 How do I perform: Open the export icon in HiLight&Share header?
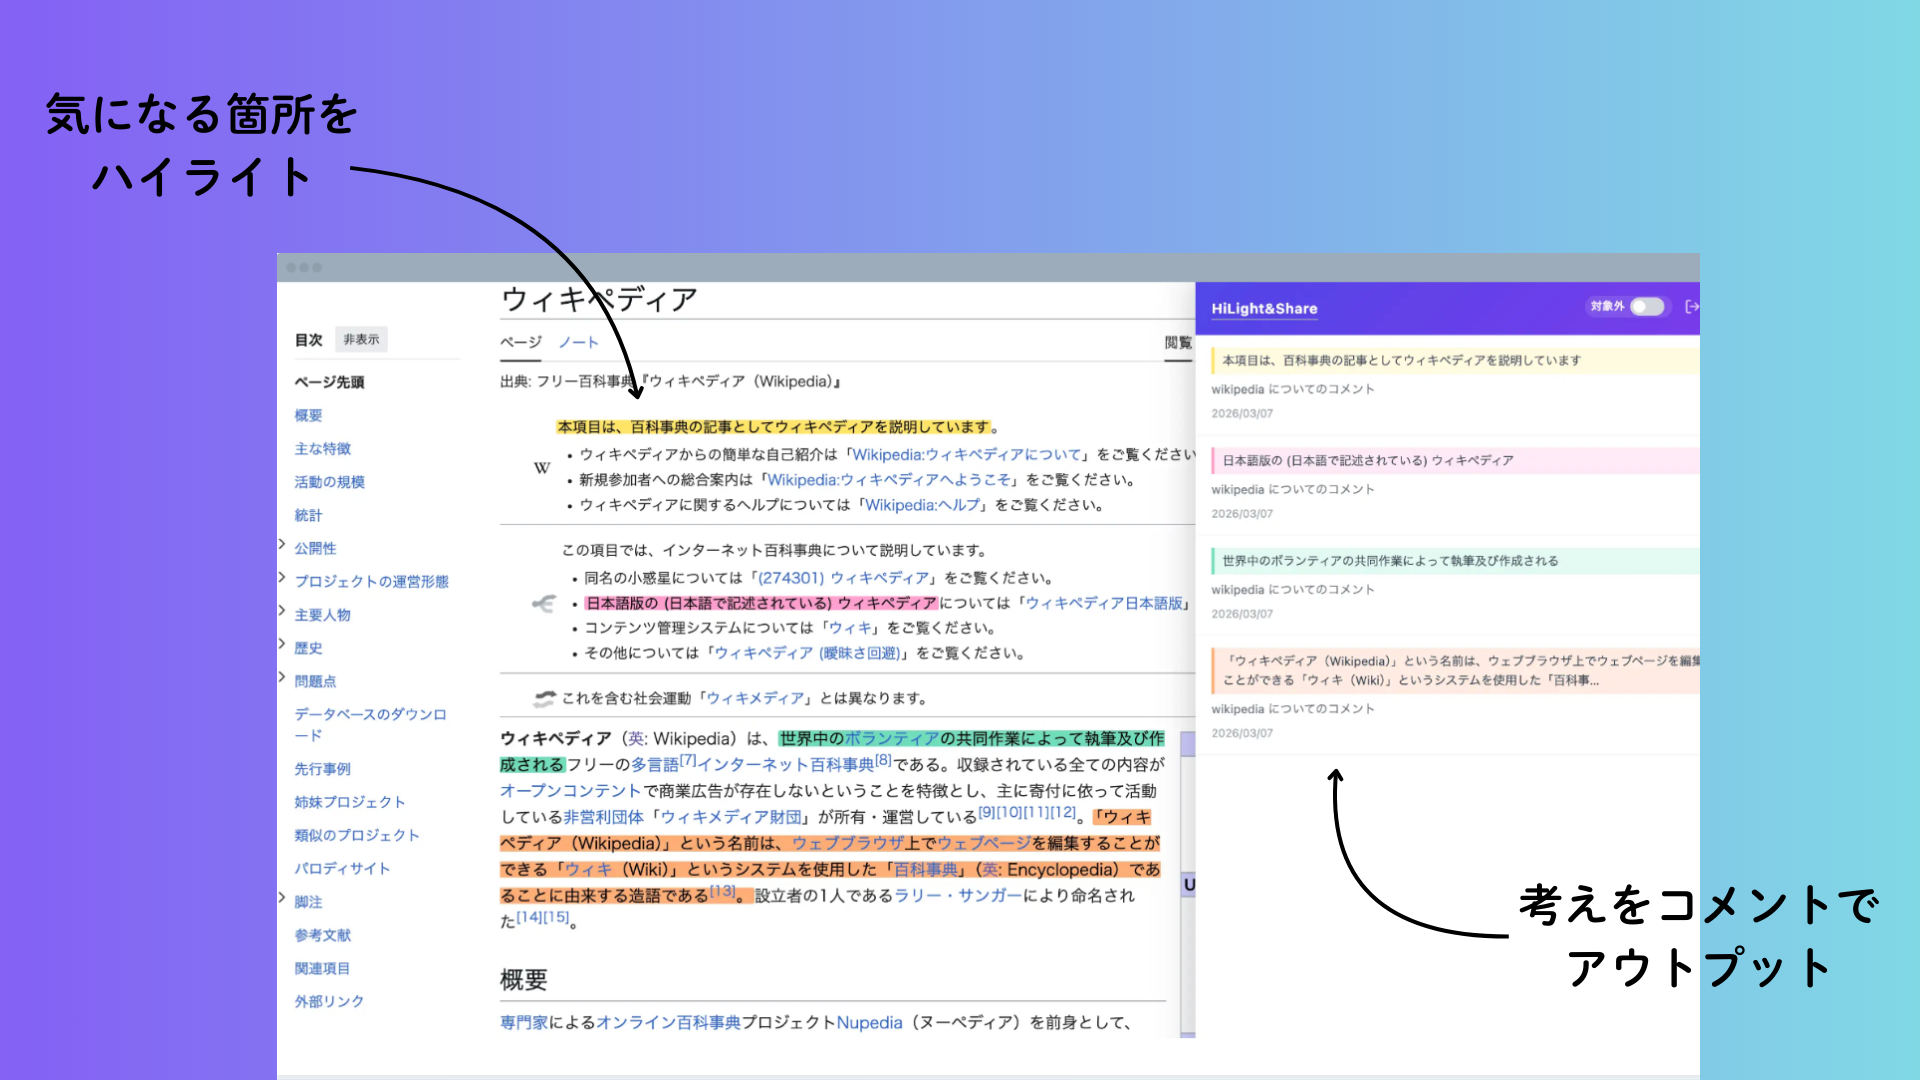tap(1692, 308)
